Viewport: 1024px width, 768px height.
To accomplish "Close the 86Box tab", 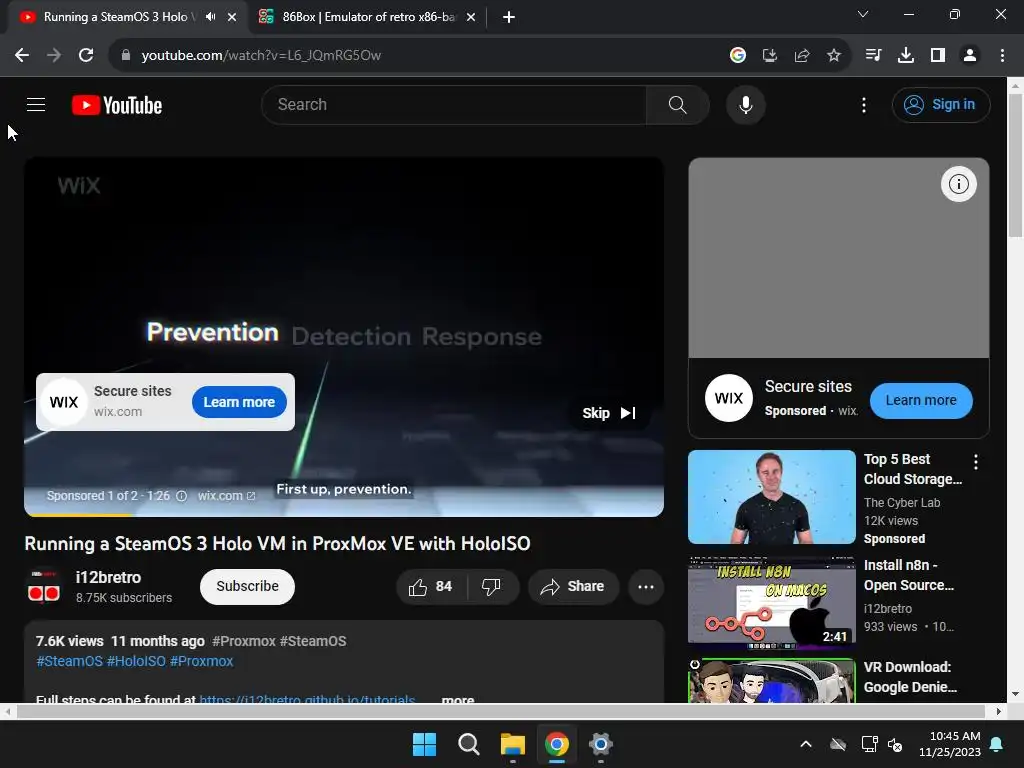I will [x=471, y=17].
